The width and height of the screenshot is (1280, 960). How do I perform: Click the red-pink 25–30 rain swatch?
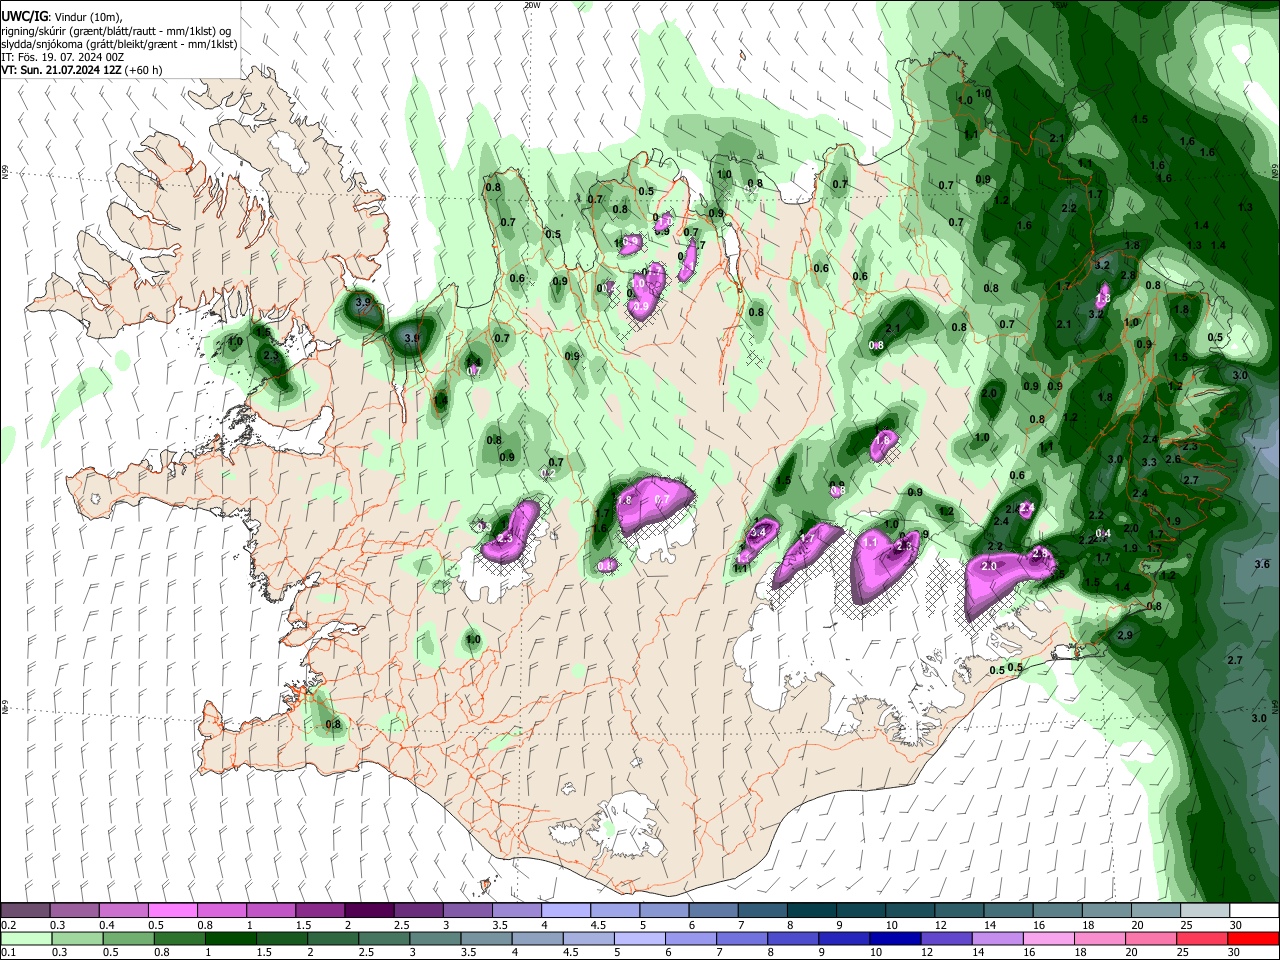[x=1202, y=939]
